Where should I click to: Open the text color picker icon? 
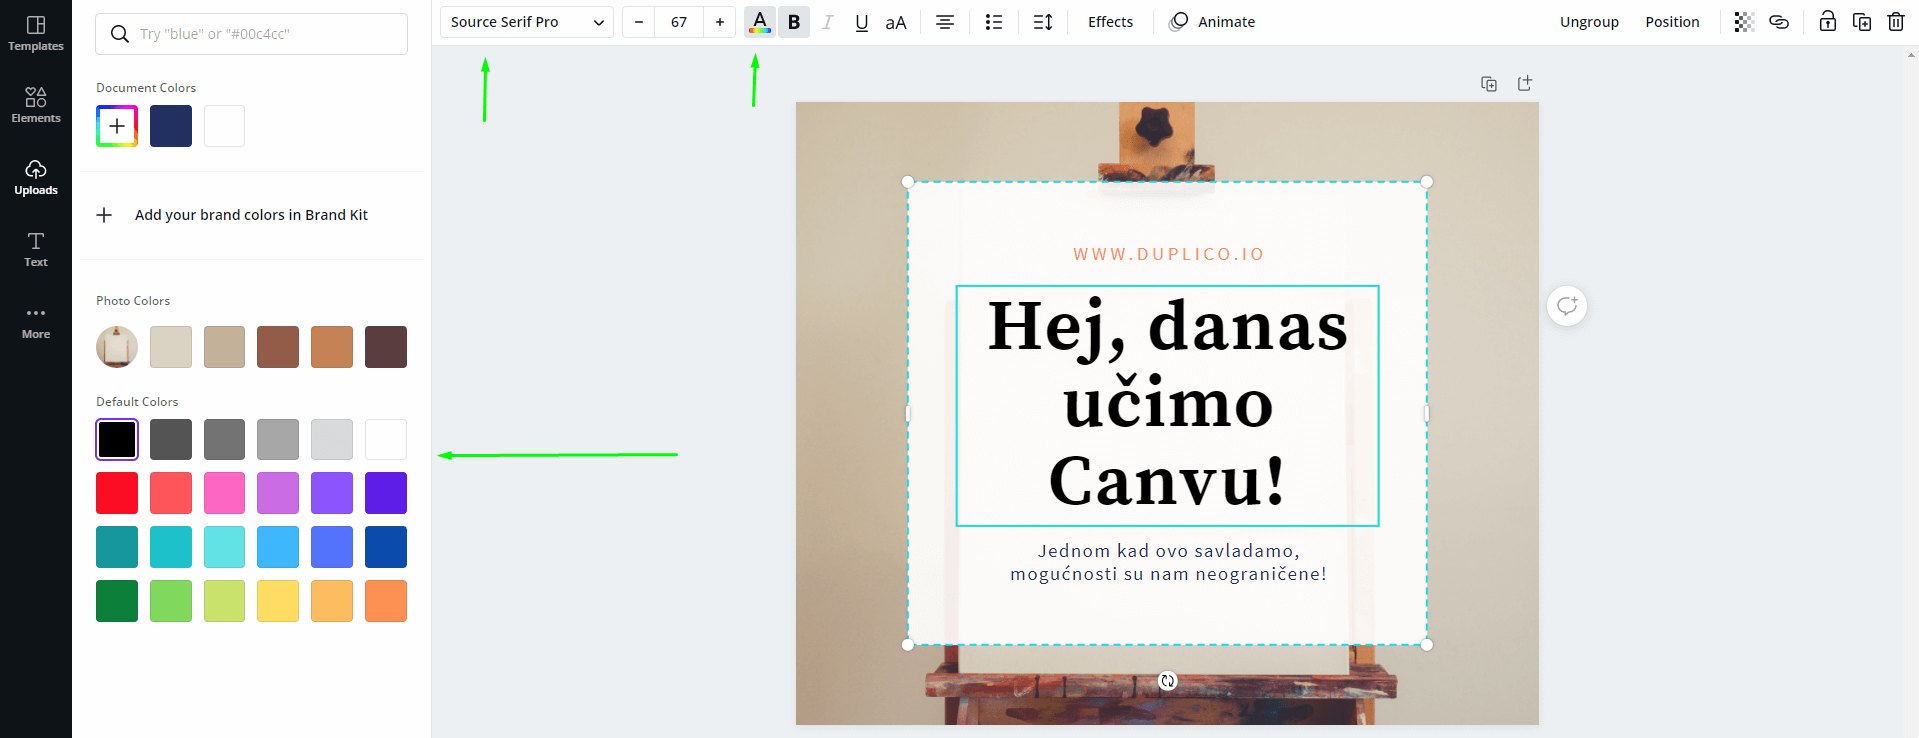[760, 22]
